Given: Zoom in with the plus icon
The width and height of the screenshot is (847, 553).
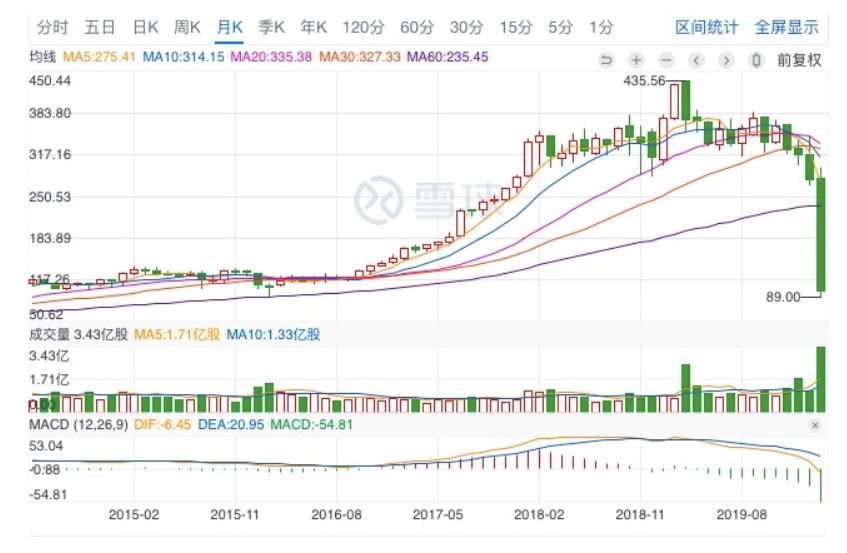Looking at the screenshot, I should coord(636,60).
